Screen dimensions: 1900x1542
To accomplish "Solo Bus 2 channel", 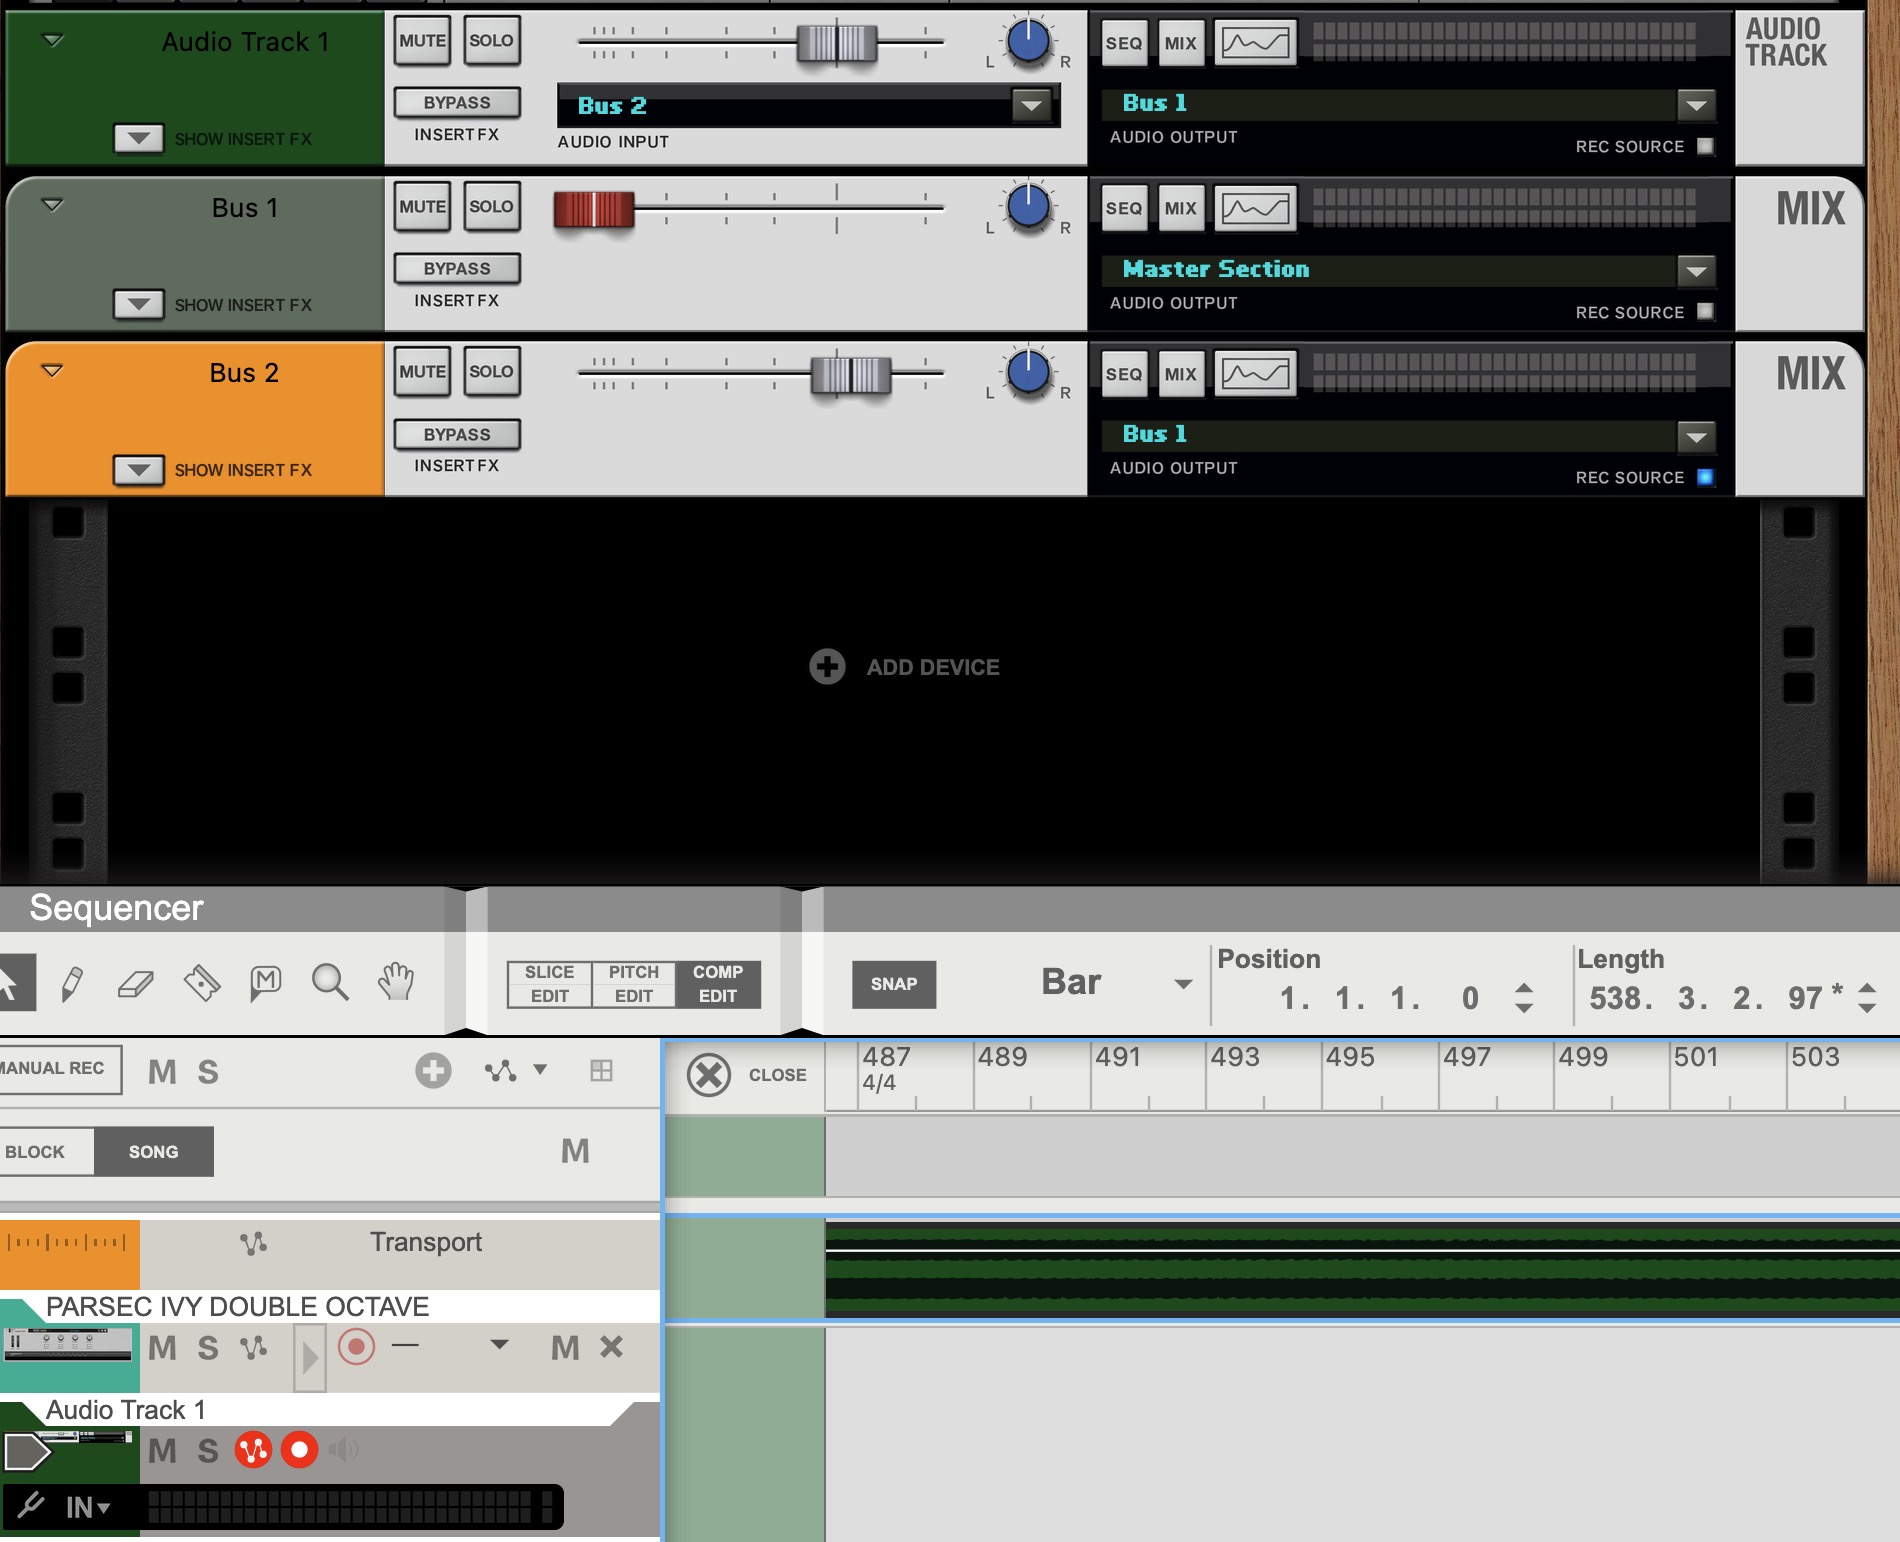I will tap(491, 372).
